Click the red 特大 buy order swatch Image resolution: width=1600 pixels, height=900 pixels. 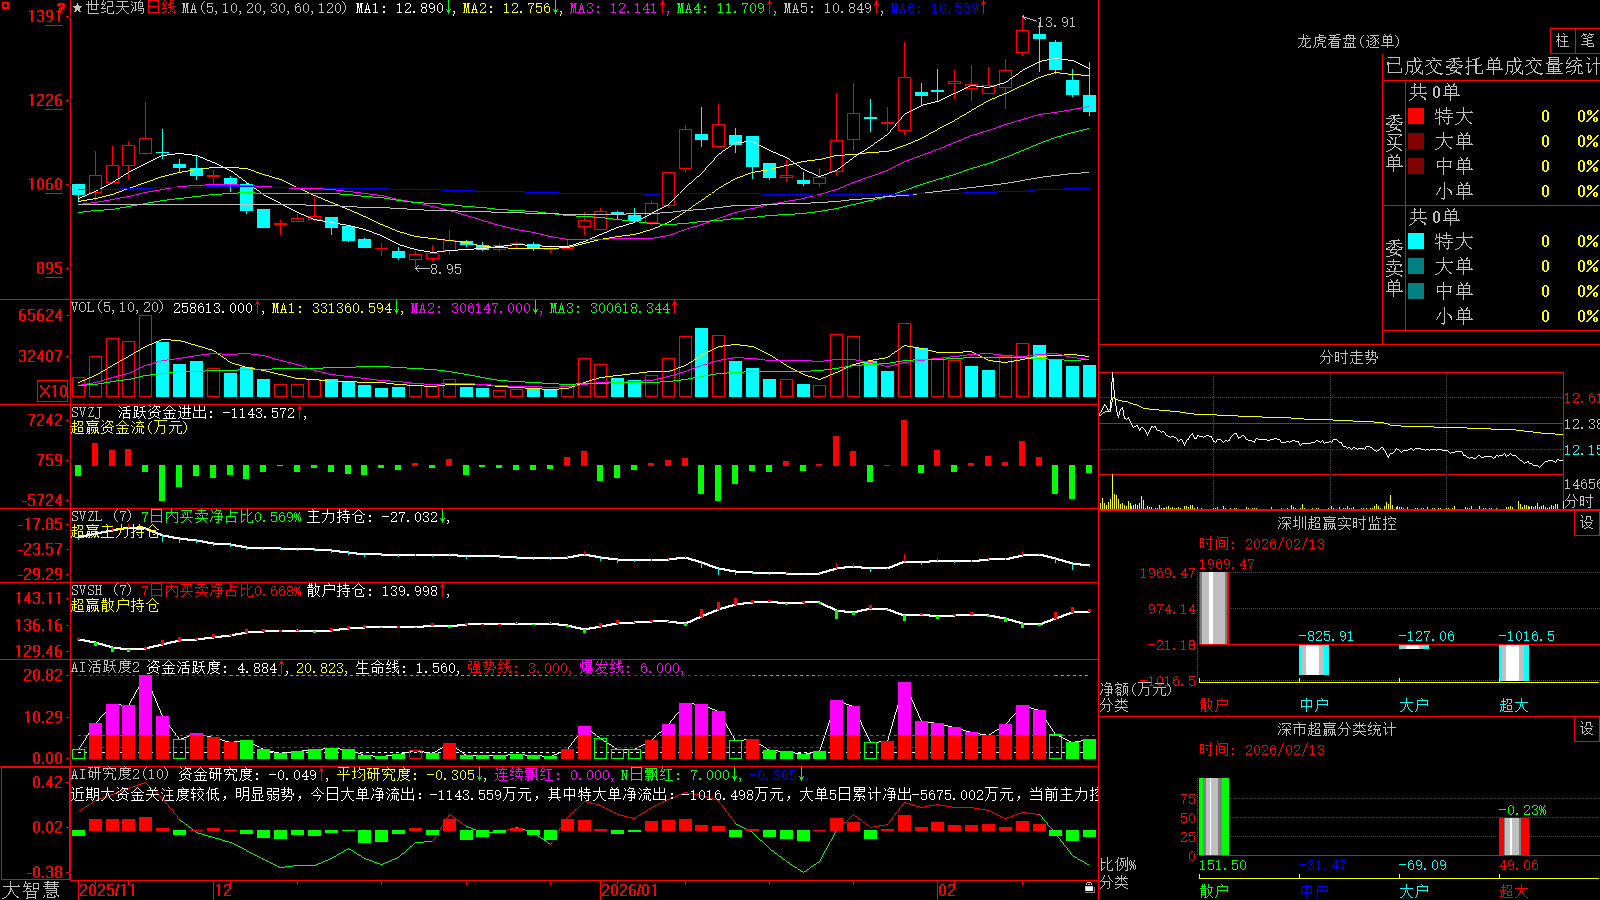tap(1416, 116)
